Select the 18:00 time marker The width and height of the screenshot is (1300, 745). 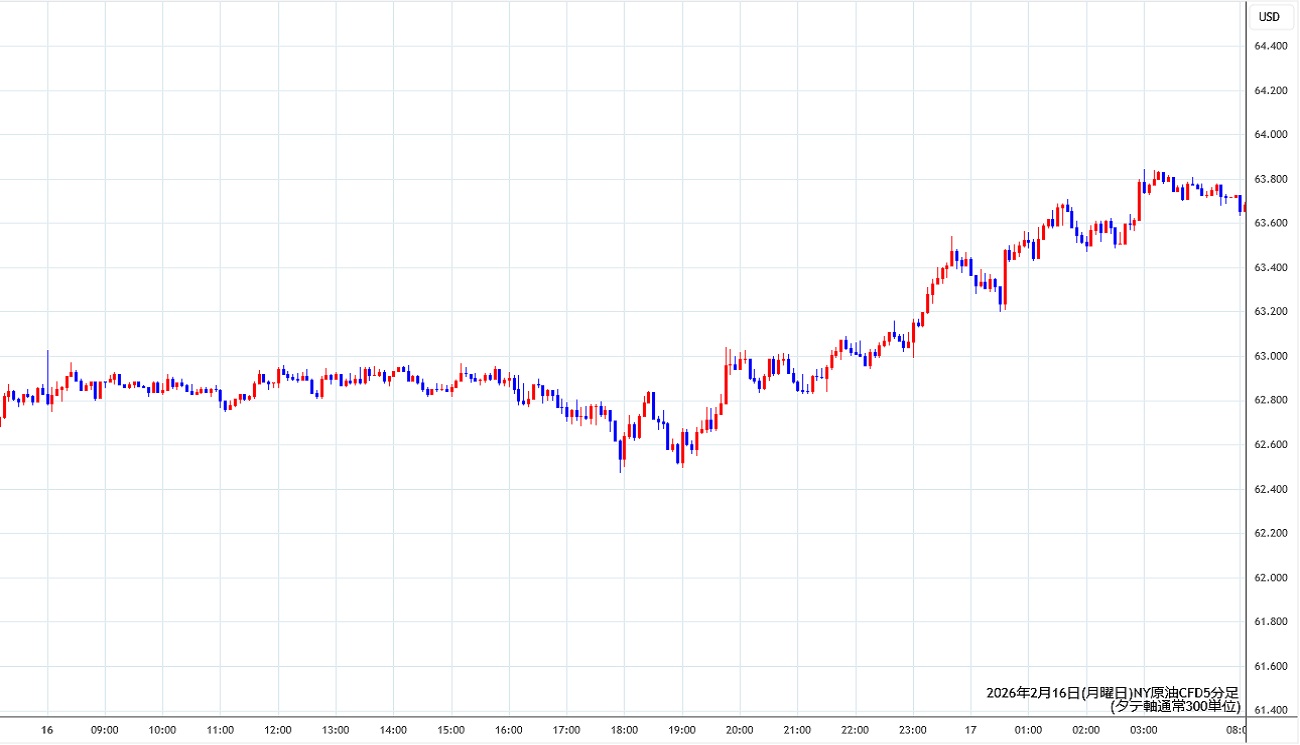pyautogui.click(x=624, y=731)
